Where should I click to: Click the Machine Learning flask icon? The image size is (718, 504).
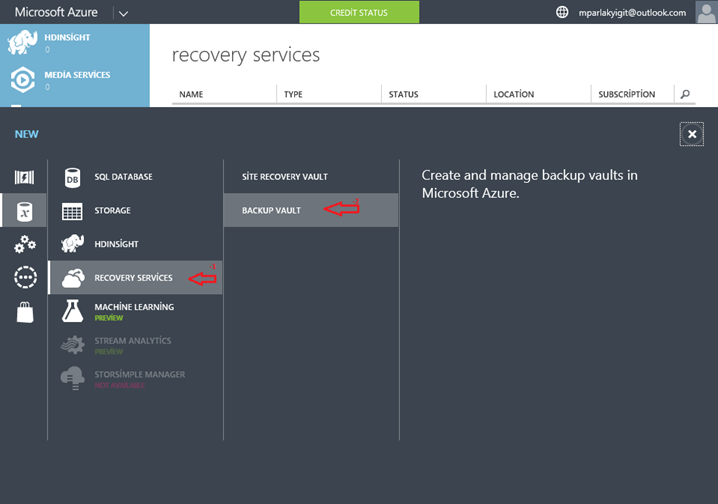[72, 311]
